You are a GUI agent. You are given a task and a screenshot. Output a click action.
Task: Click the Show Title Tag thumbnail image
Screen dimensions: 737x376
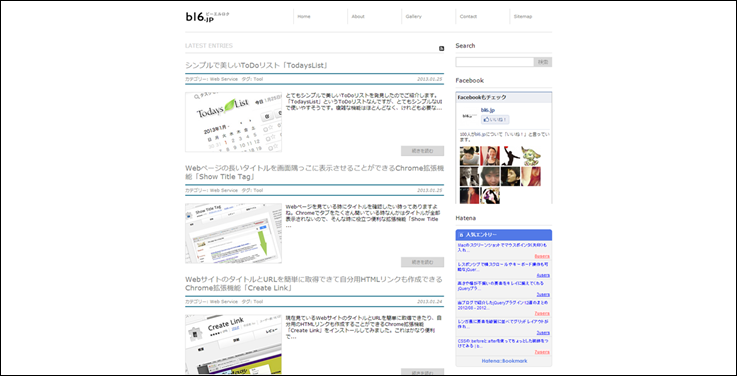point(234,233)
